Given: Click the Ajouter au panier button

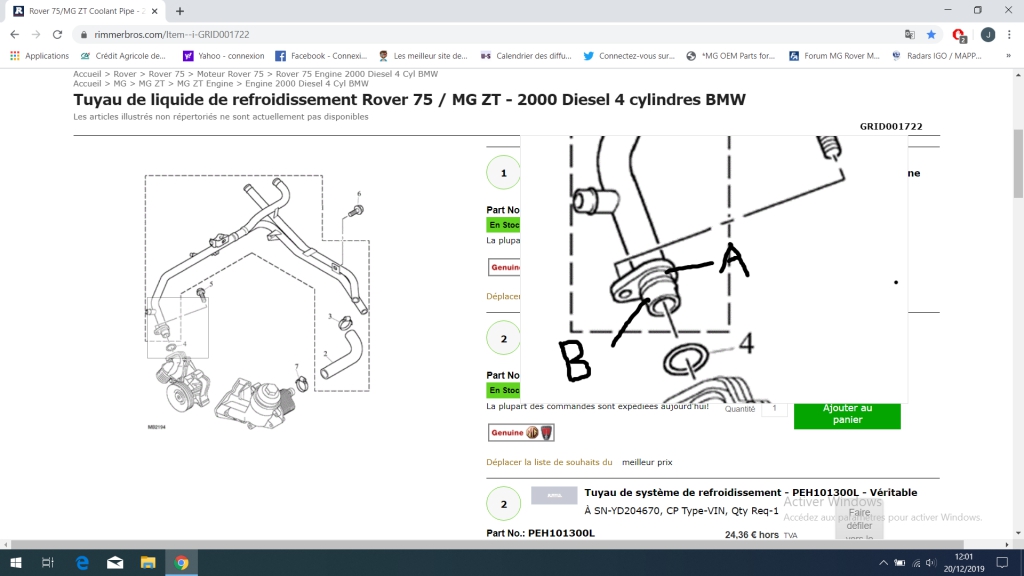Looking at the screenshot, I should tap(847, 414).
